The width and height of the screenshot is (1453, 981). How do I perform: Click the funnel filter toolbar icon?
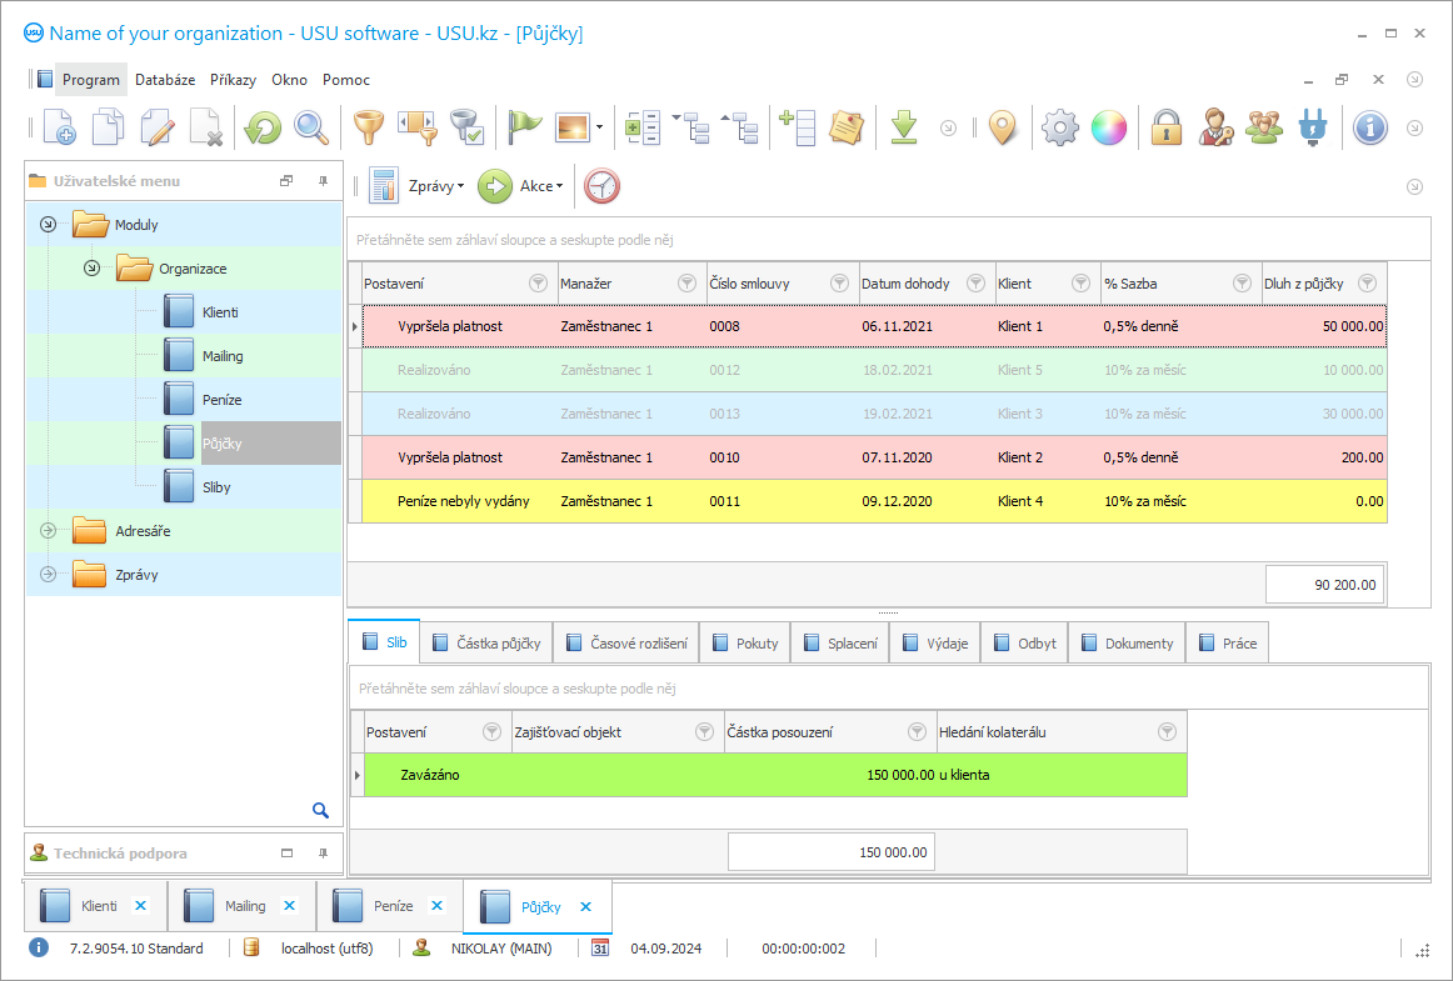pos(368,128)
